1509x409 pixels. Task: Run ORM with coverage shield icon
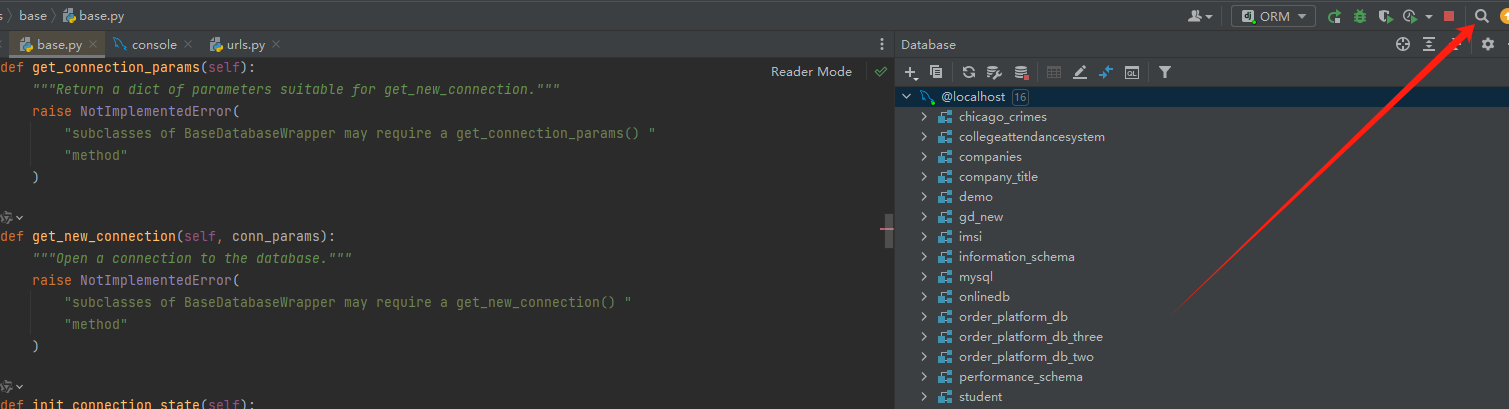(x=1385, y=16)
